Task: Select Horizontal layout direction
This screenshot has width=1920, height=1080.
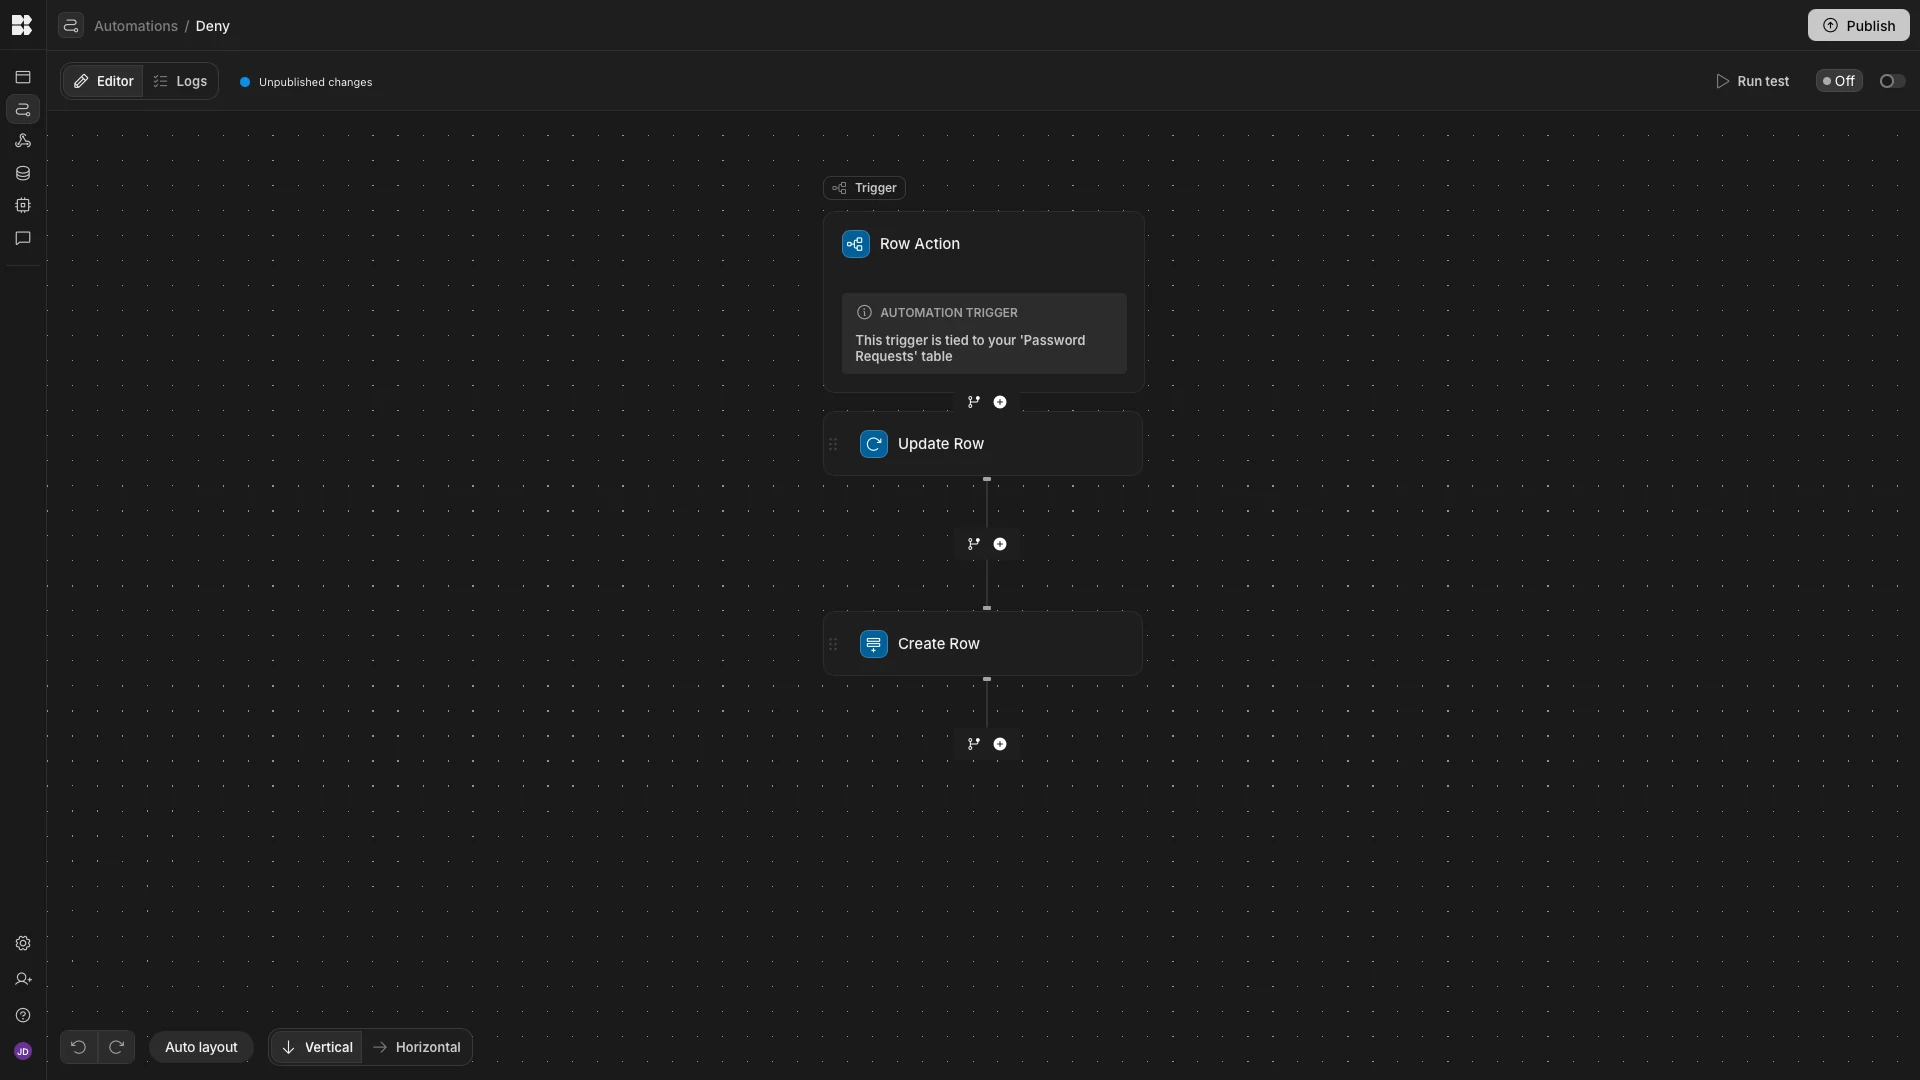Action: click(x=416, y=1047)
